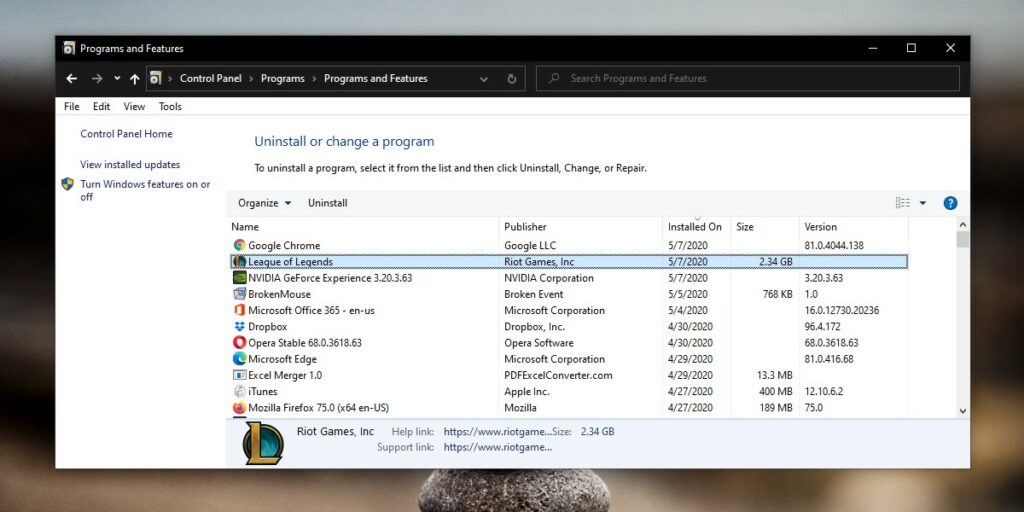Select Excel Merger 1.0 entry
This screenshot has height=512, width=1024.
click(285, 375)
